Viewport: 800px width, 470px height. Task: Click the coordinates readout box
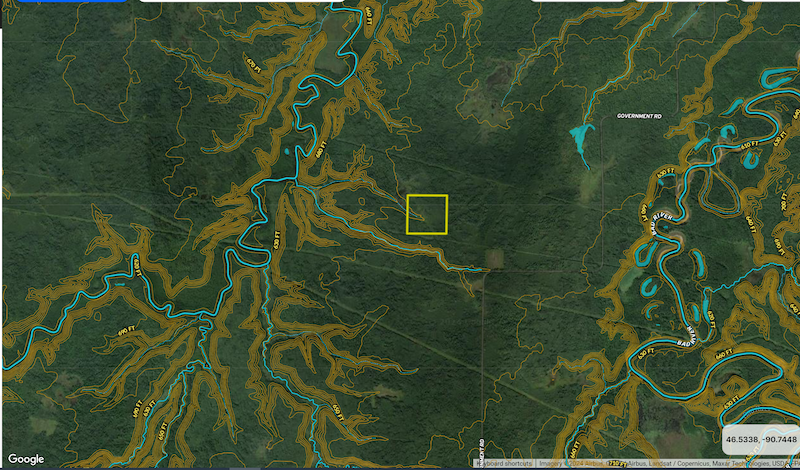coord(759,439)
